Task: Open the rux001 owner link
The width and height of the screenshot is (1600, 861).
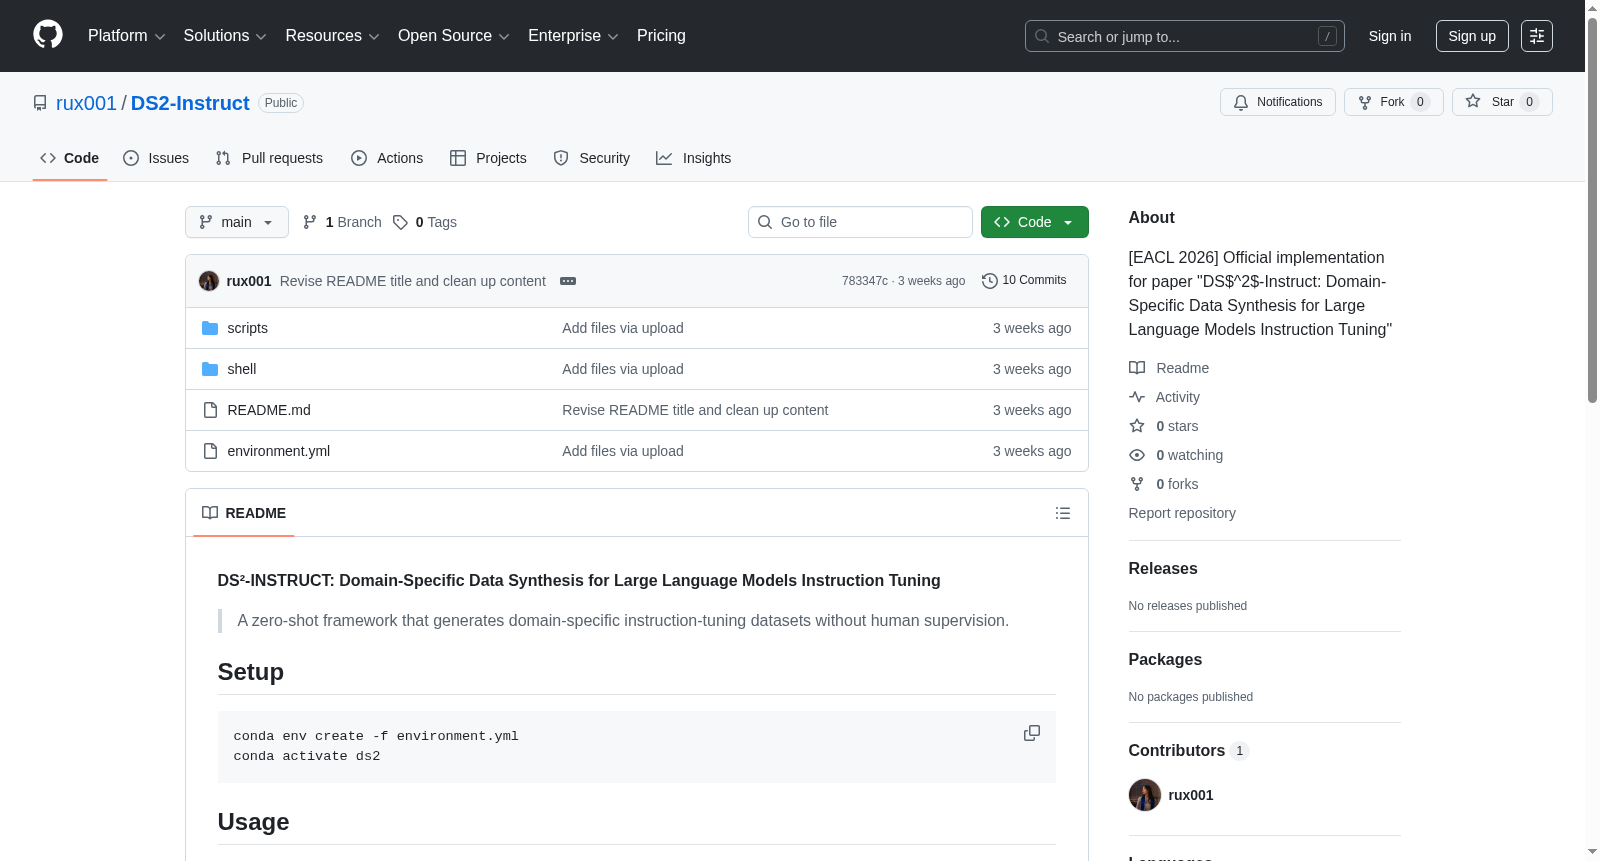Action: (86, 103)
